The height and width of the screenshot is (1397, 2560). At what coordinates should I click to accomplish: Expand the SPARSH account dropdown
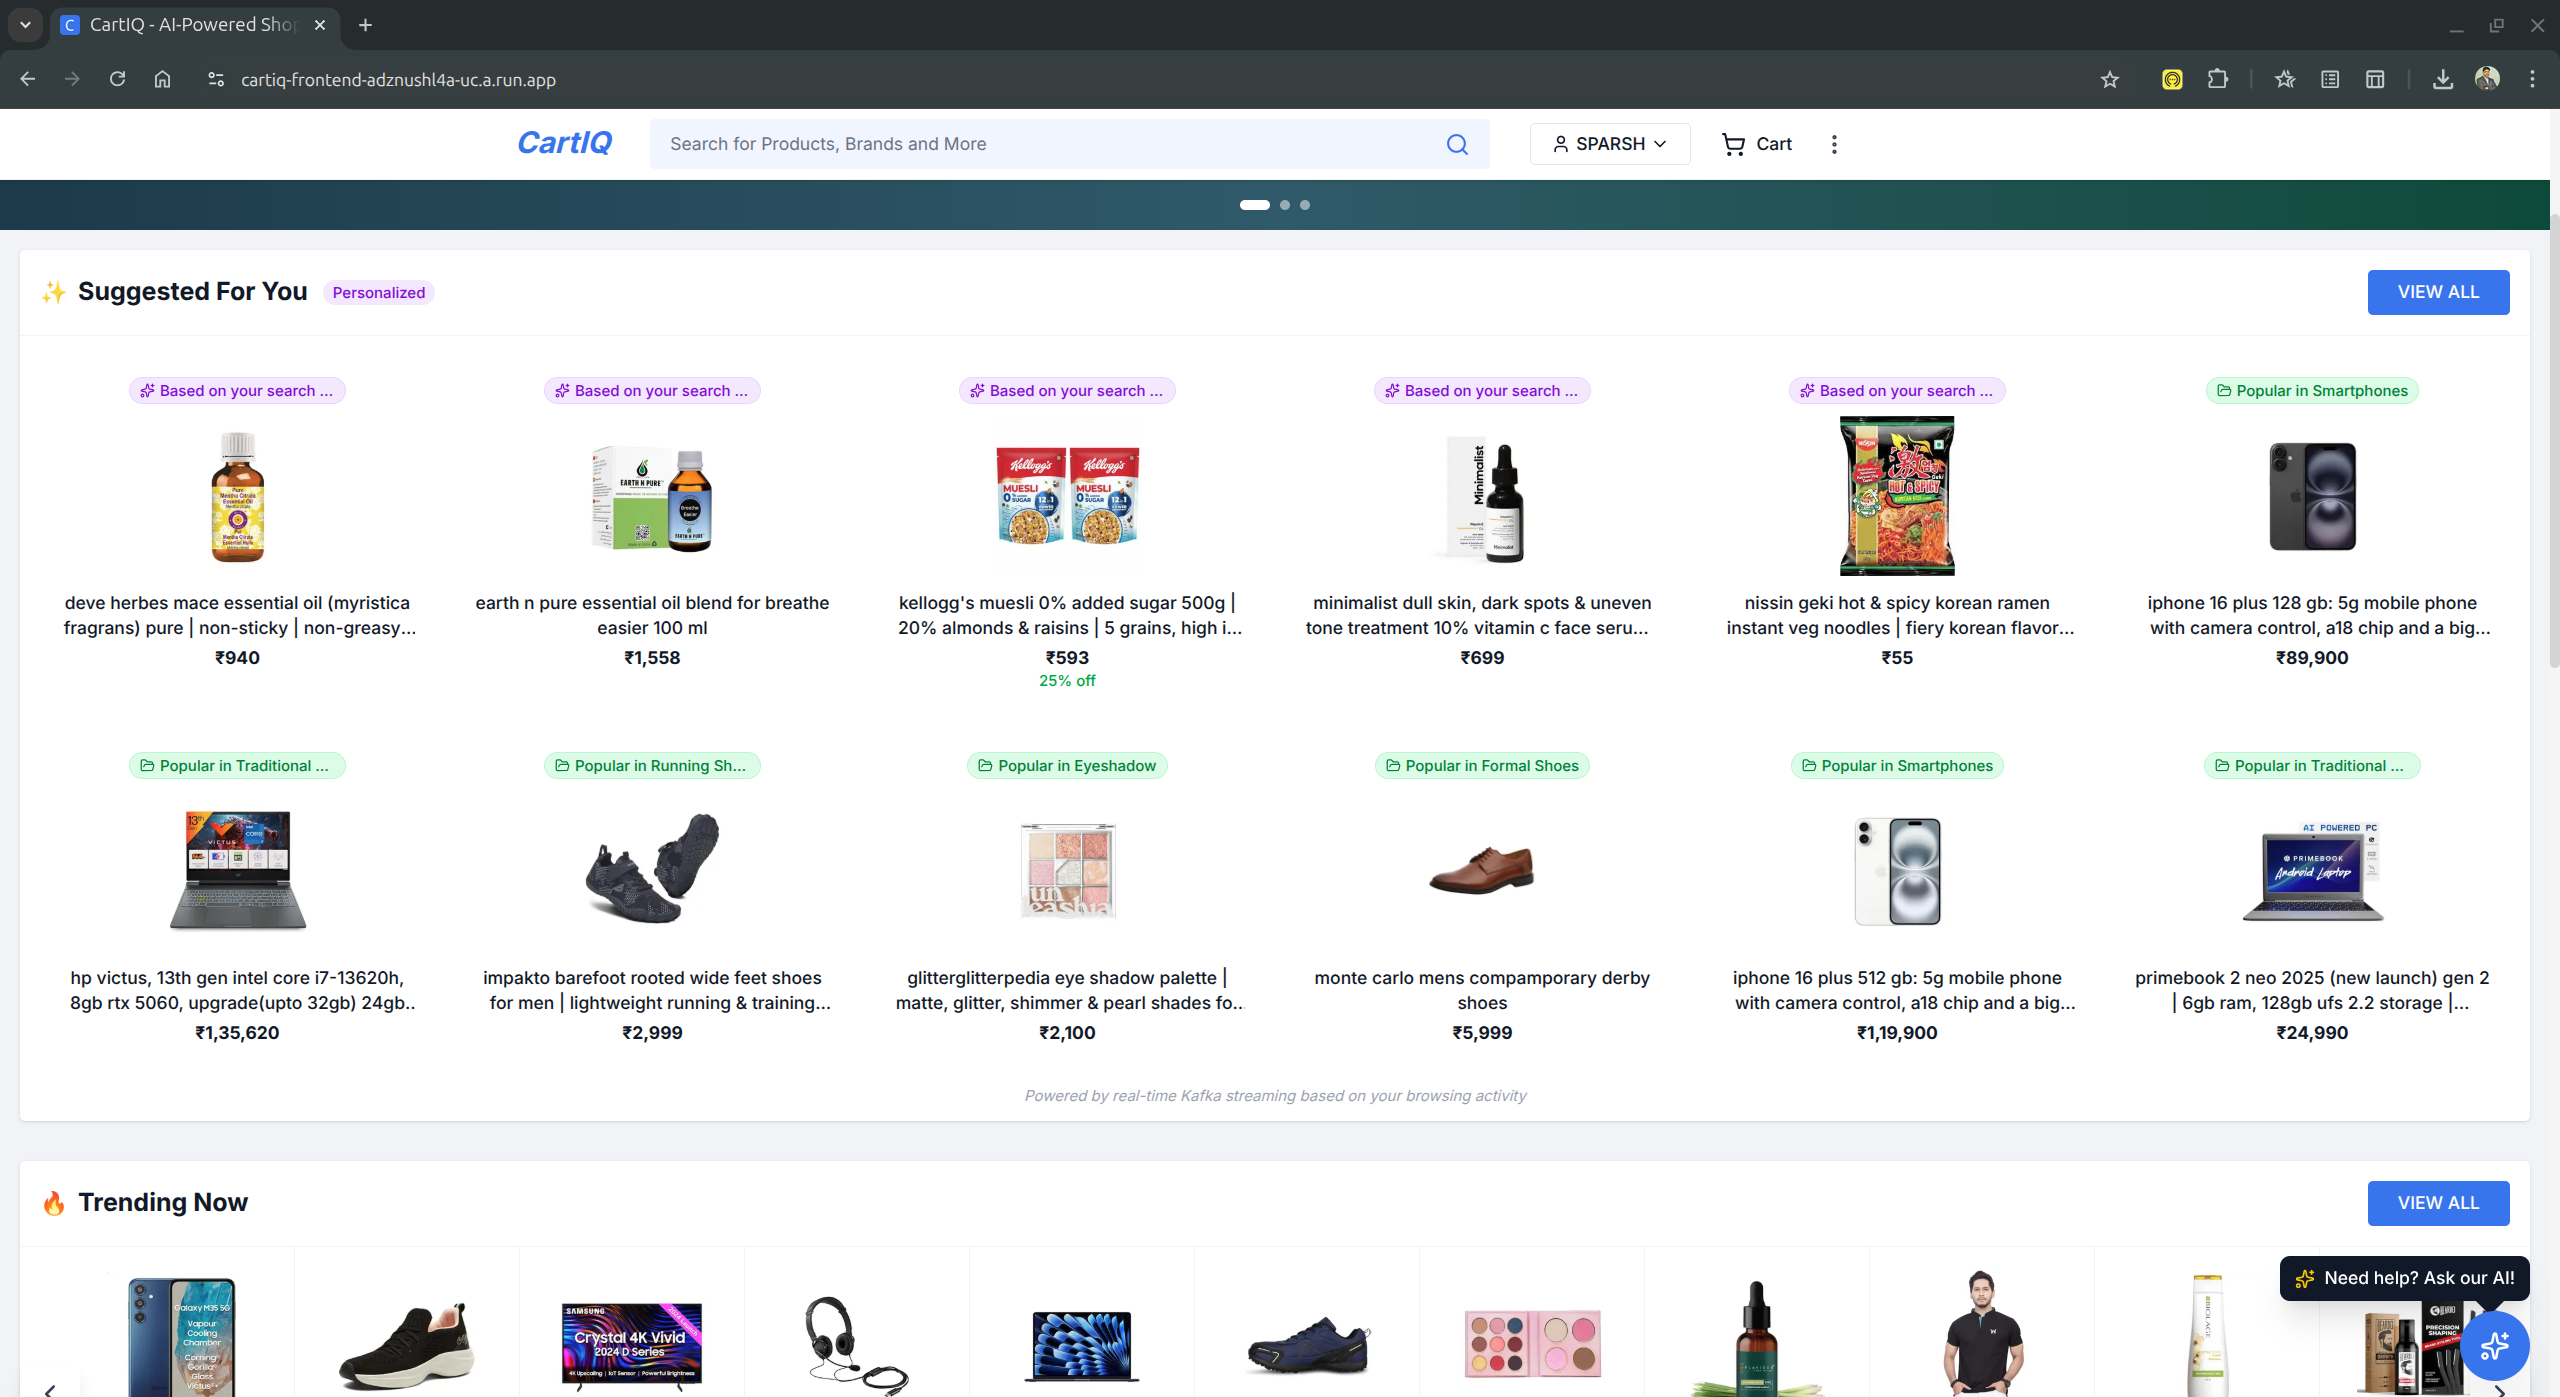(x=1609, y=144)
